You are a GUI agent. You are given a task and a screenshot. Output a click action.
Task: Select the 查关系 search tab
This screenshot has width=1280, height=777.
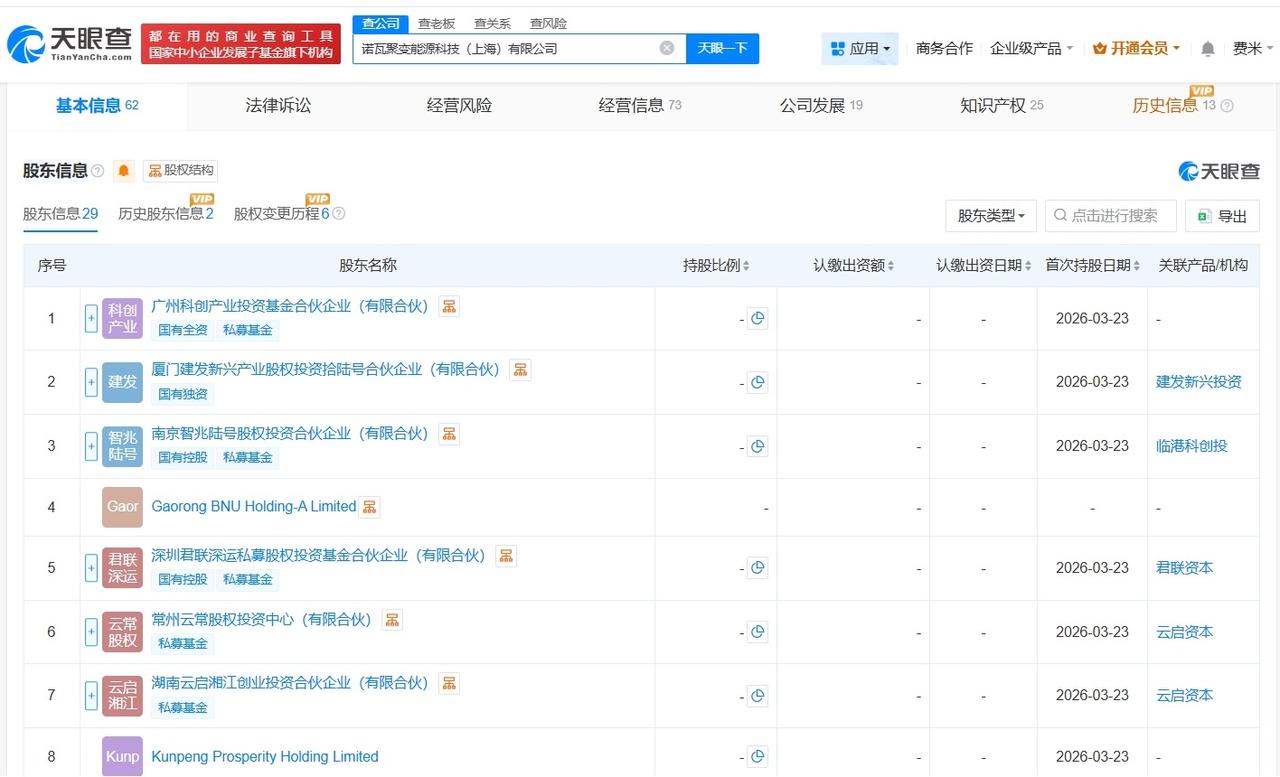[492, 23]
